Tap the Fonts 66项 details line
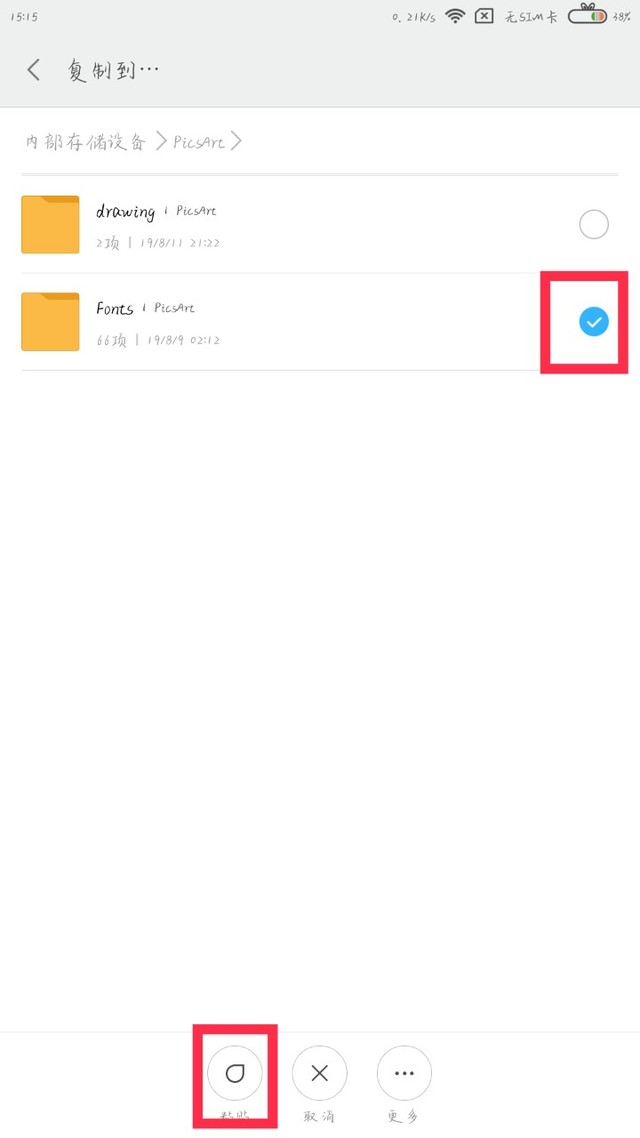Screen dimensions: 640x1138 [158, 340]
